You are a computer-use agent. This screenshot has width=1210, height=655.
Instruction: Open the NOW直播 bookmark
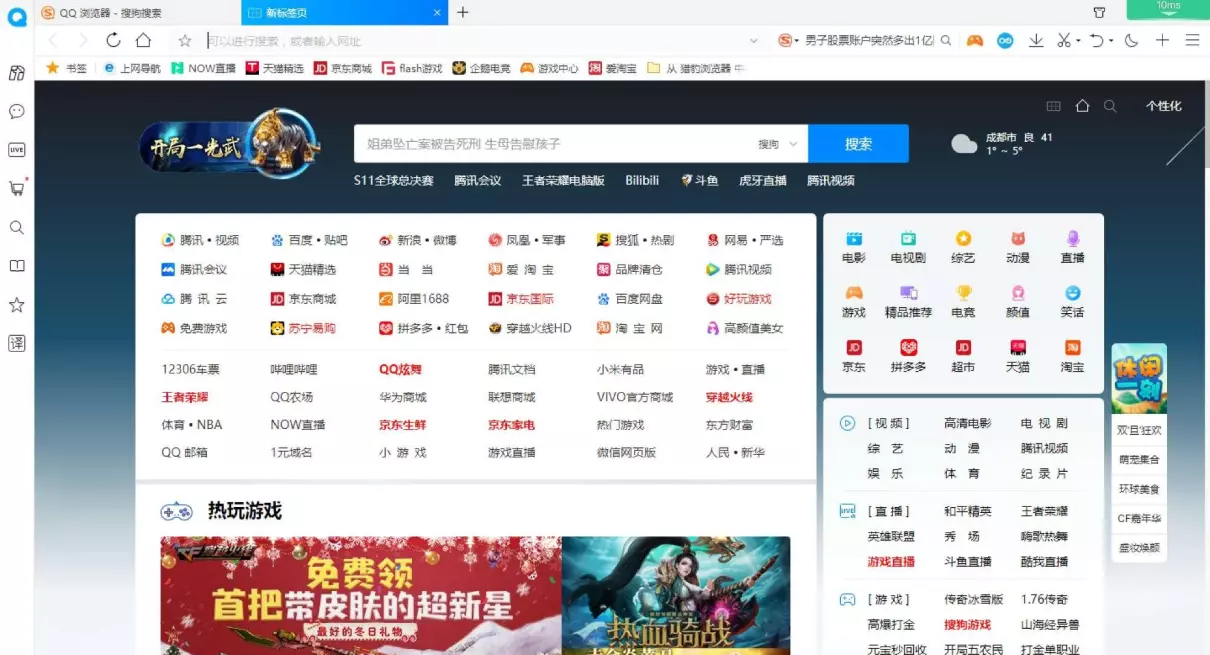(x=203, y=68)
